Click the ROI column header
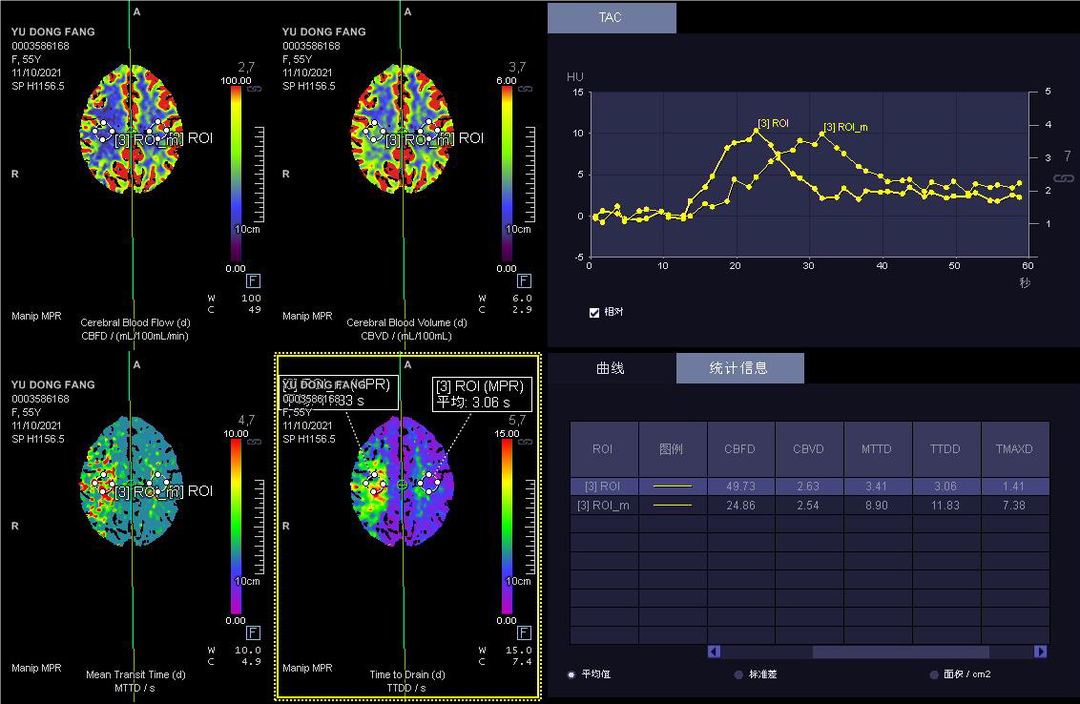This screenshot has width=1080, height=704. pos(603,449)
